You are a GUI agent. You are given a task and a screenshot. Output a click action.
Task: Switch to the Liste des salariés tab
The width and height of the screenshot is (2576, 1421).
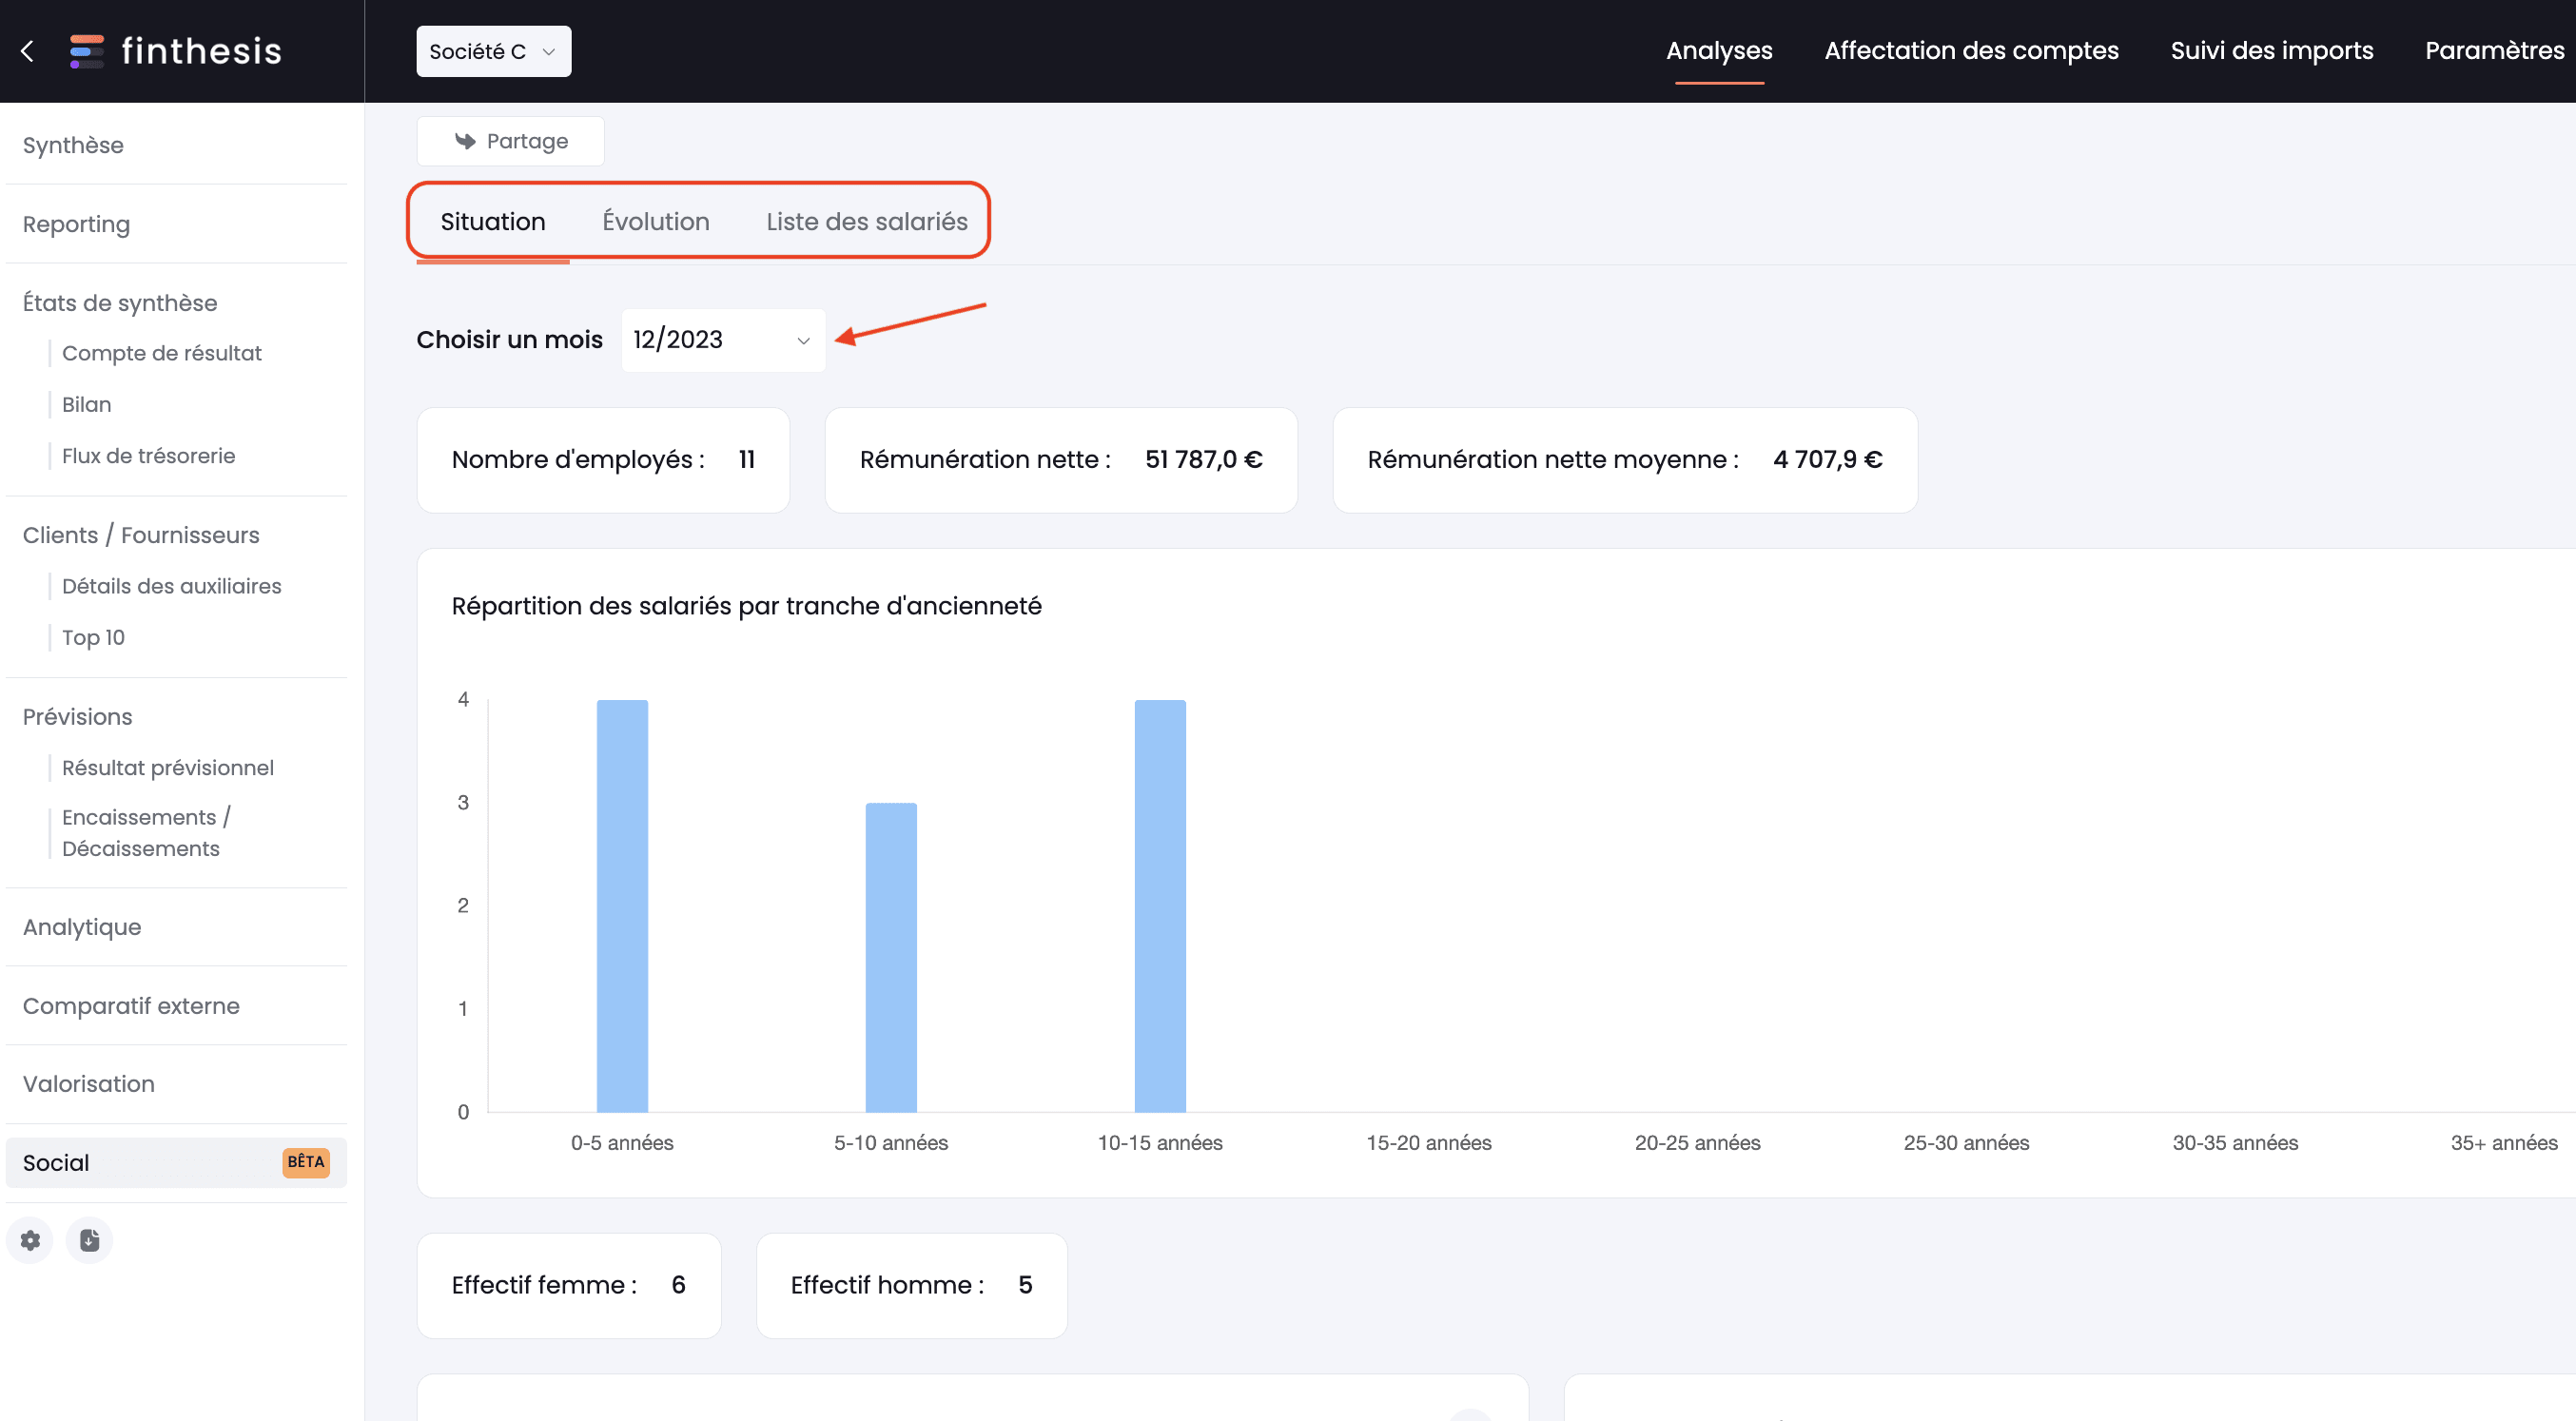(867, 221)
